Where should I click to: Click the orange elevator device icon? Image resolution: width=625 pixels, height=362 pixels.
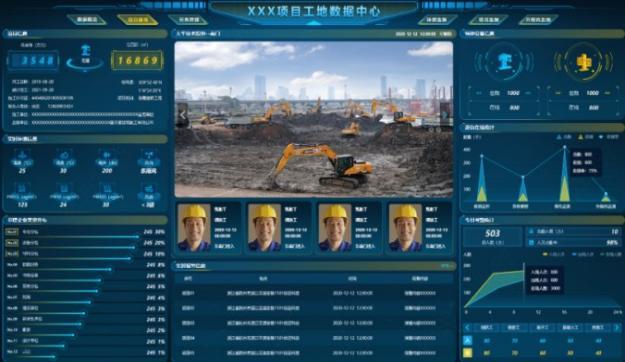[x=584, y=63]
